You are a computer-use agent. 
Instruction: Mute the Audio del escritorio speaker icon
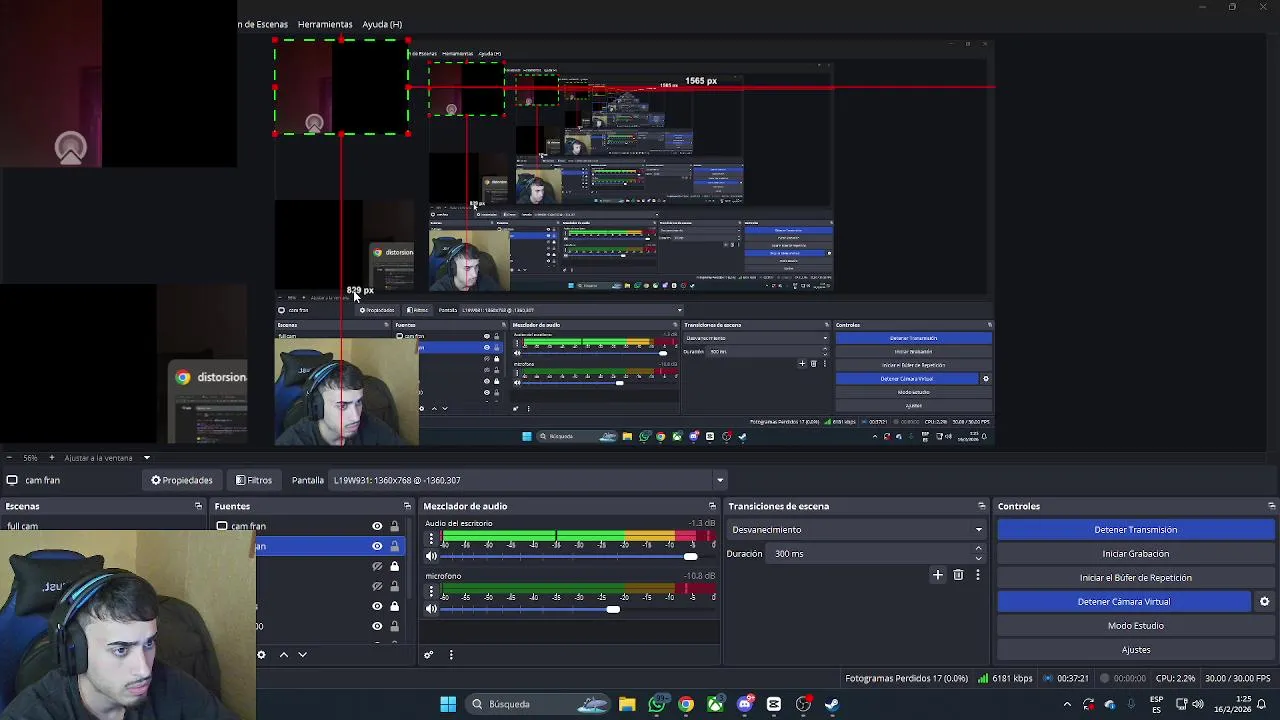432,556
